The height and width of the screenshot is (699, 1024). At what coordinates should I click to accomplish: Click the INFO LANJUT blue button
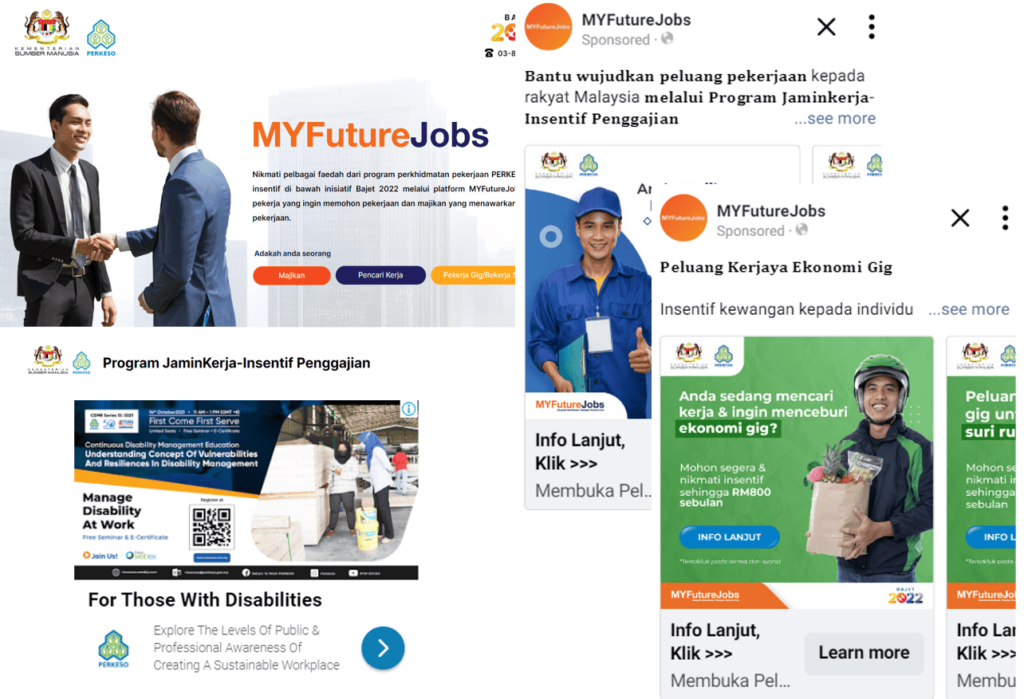[729, 537]
